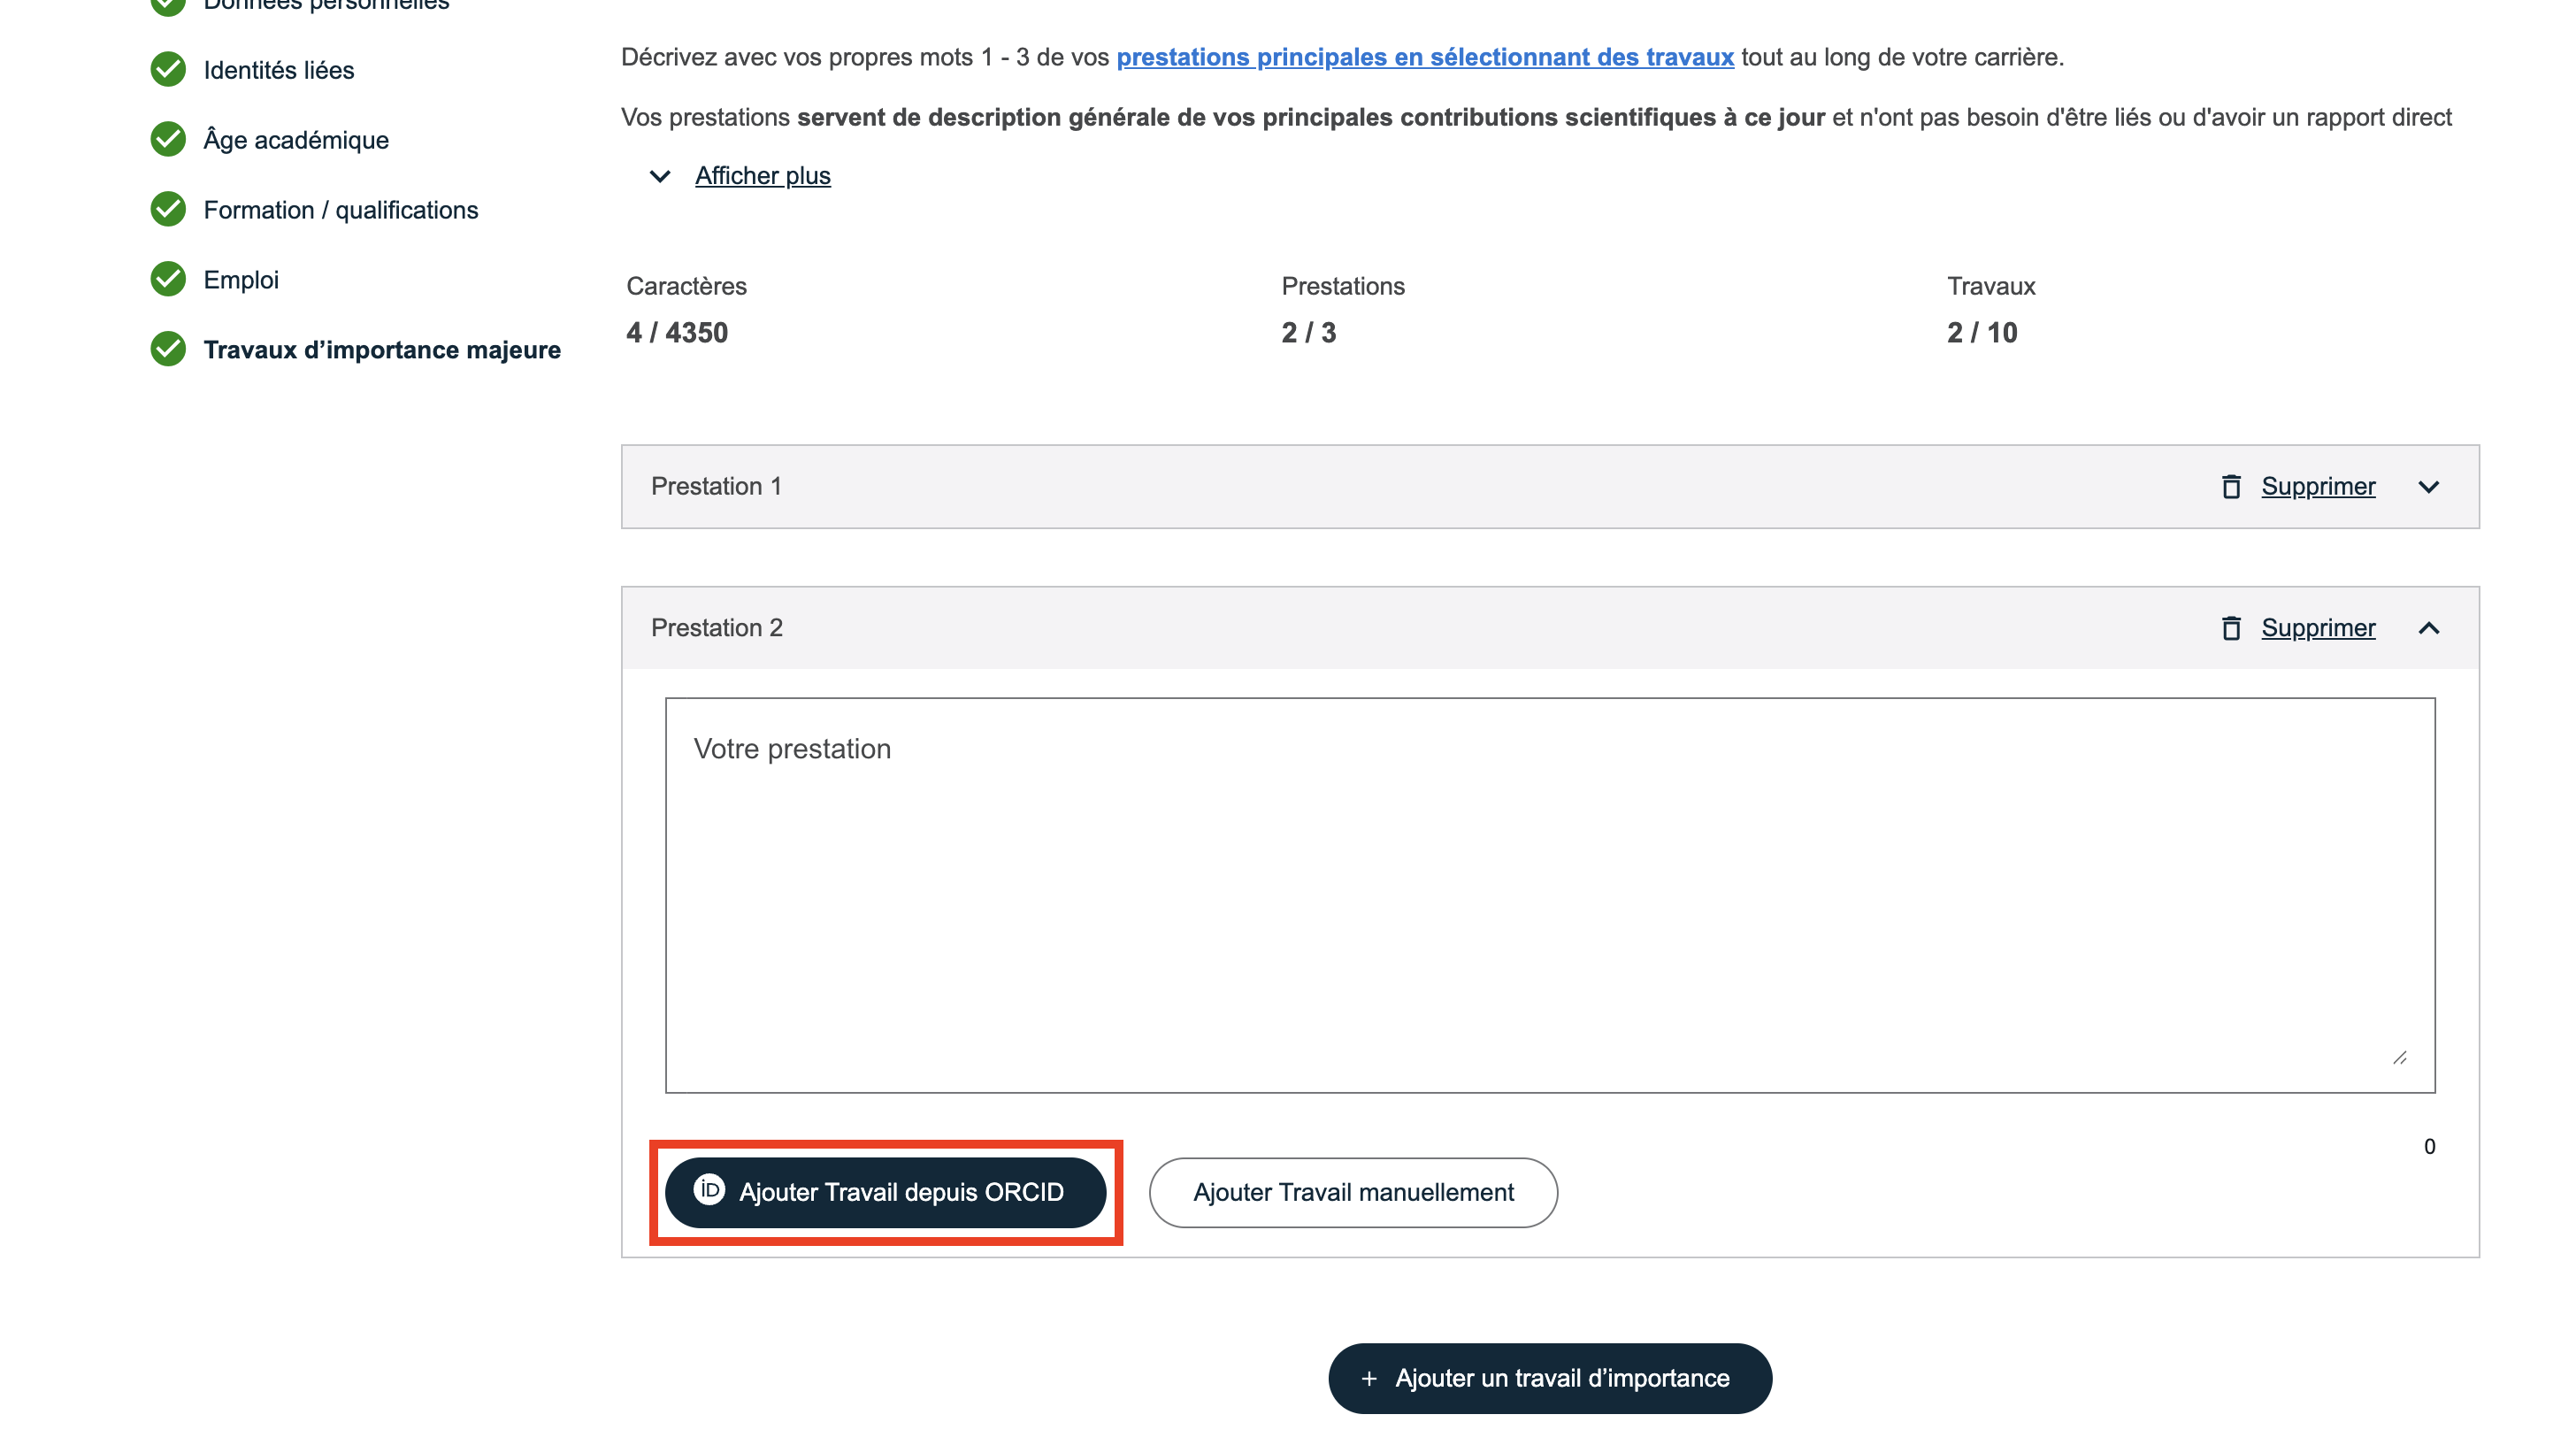Viewport: 2576px width, 1430px height.
Task: Click Supprimer link for Prestation 2
Action: (x=2317, y=628)
